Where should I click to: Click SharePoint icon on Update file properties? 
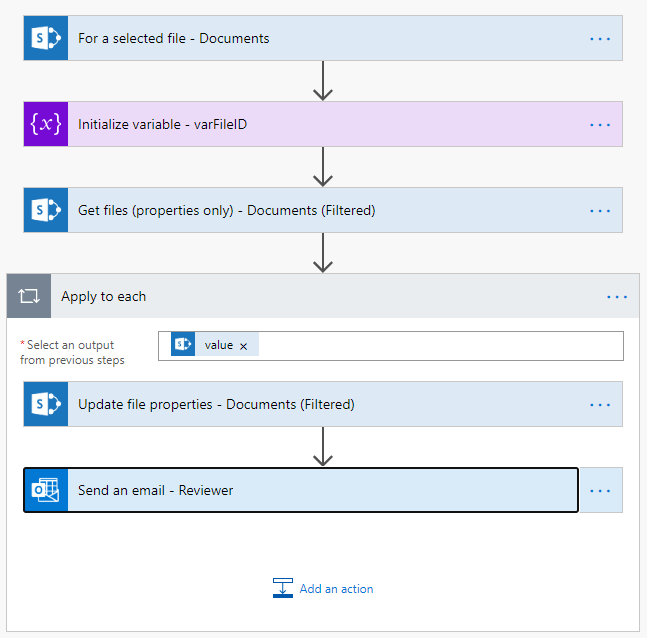click(46, 404)
